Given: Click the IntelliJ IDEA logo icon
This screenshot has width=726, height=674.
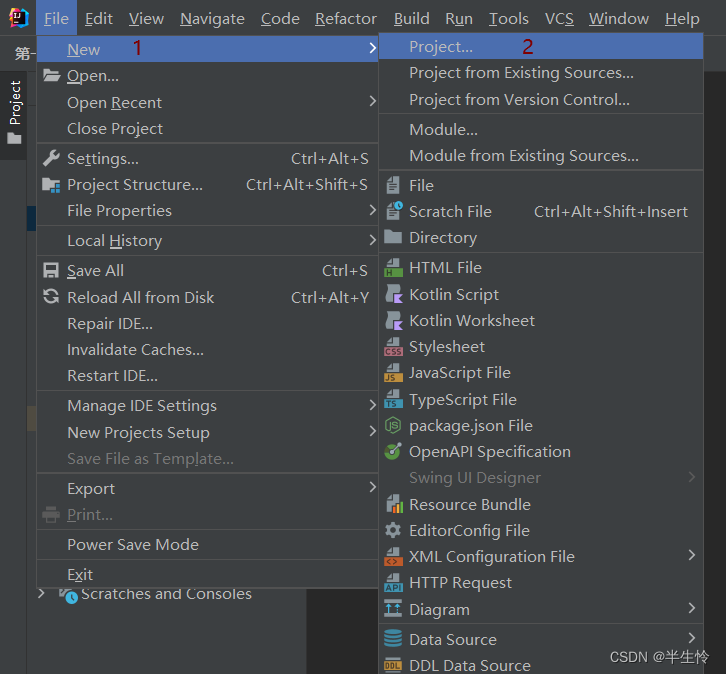Looking at the screenshot, I should point(19,18).
